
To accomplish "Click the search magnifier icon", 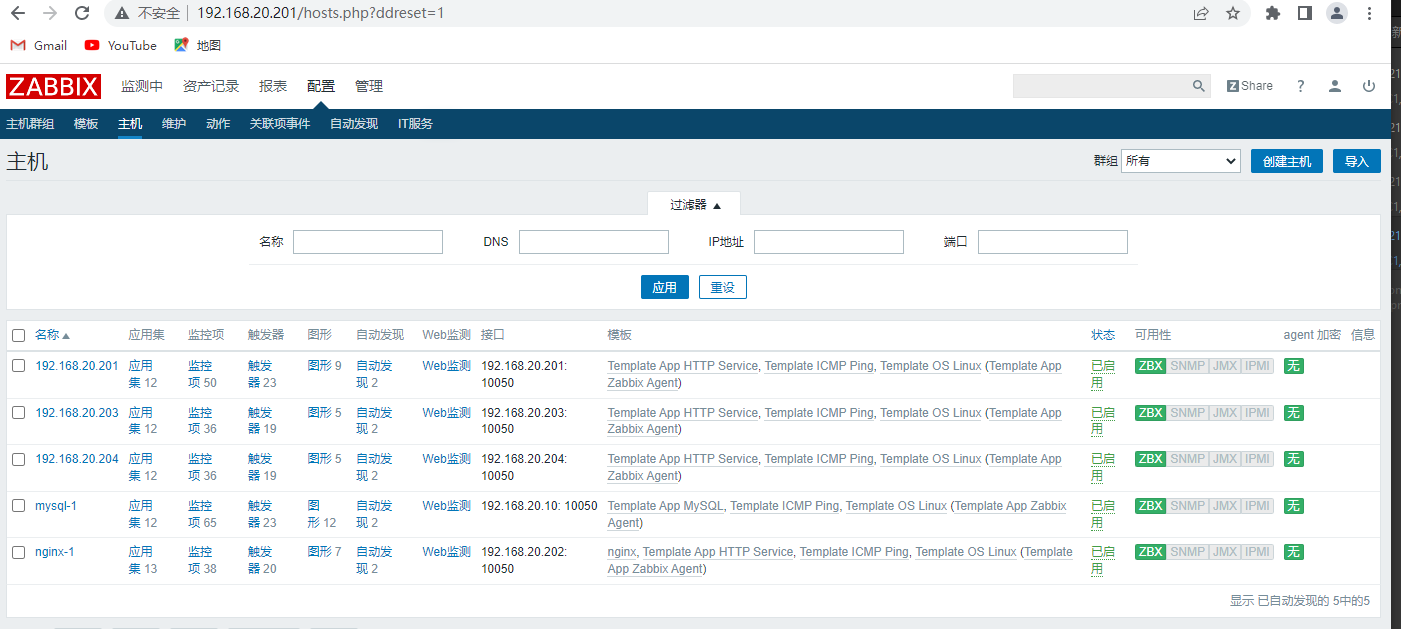I will tap(1199, 87).
